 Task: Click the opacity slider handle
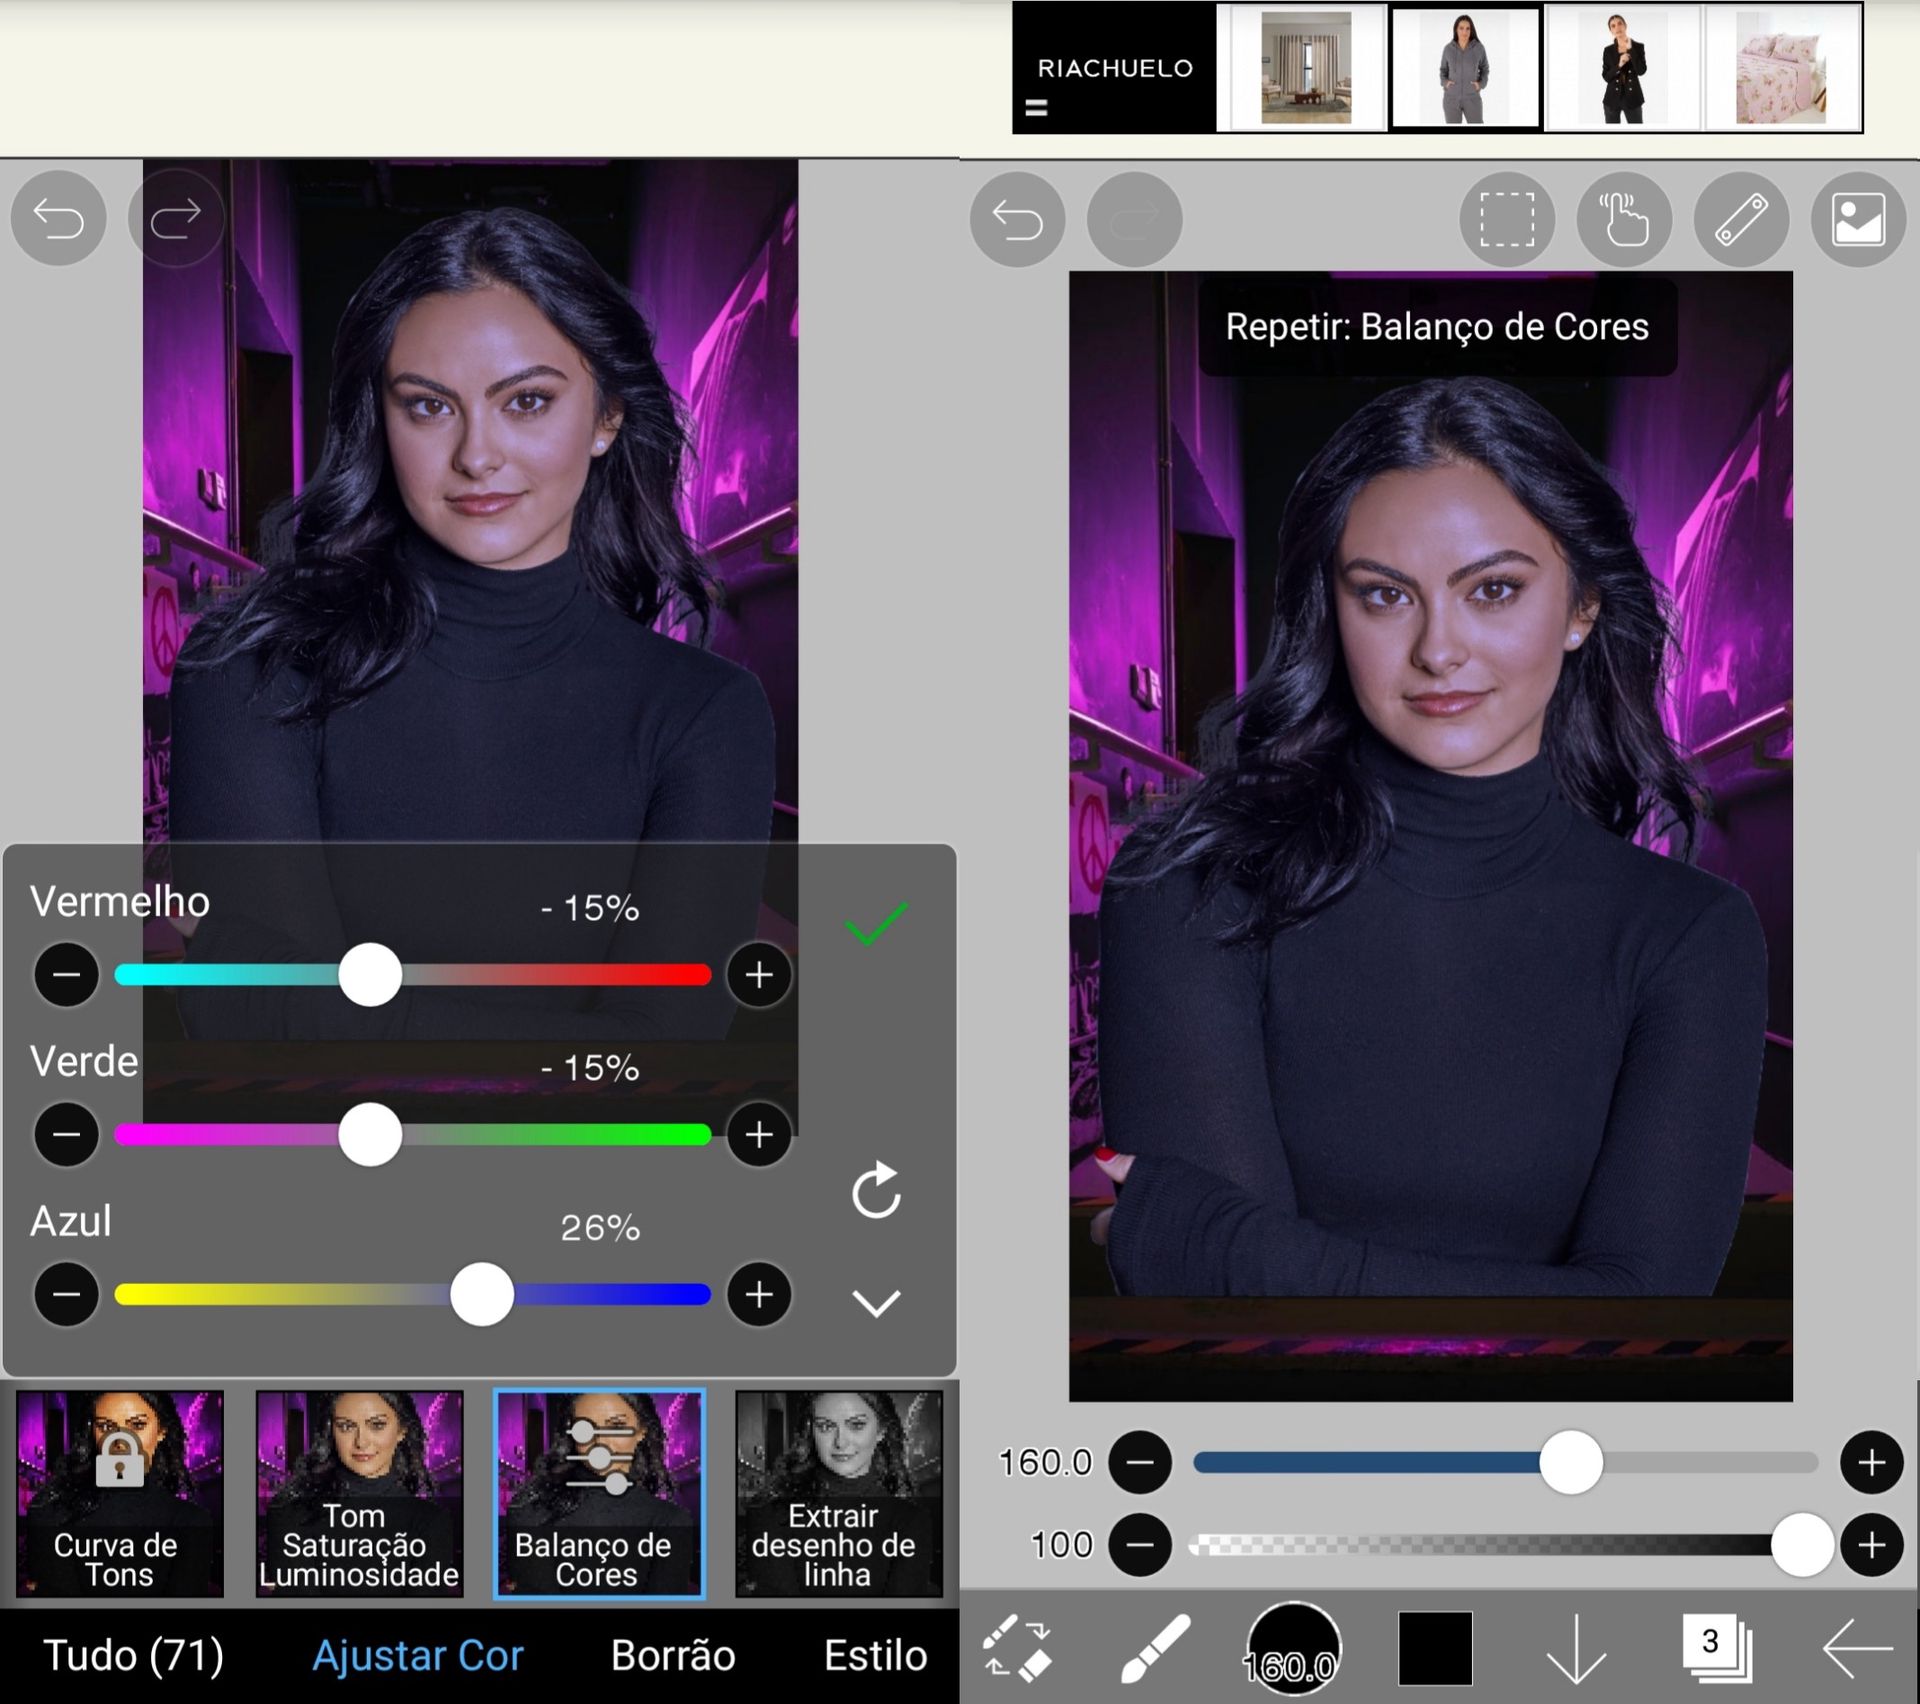pyautogui.click(x=1802, y=1545)
